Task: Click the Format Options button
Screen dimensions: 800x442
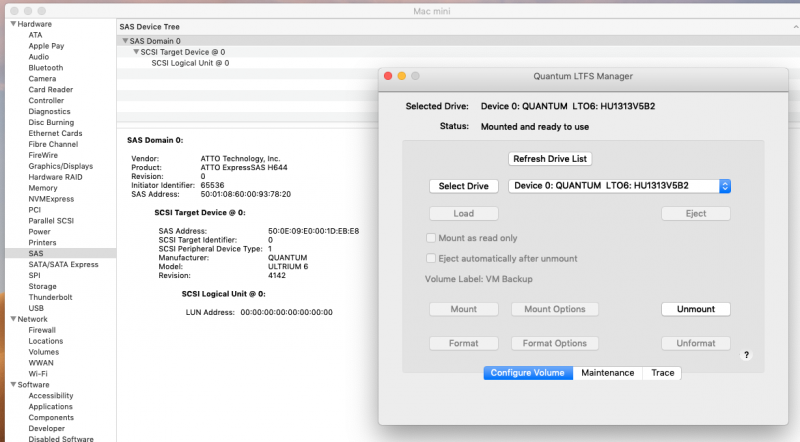Action: pyautogui.click(x=555, y=343)
